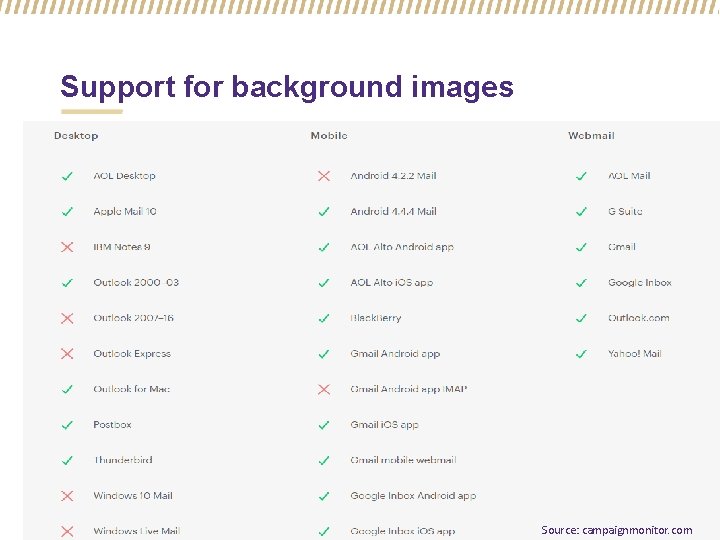Click the IBM Notes 9 text
The width and height of the screenshot is (720, 540).
pos(122,247)
